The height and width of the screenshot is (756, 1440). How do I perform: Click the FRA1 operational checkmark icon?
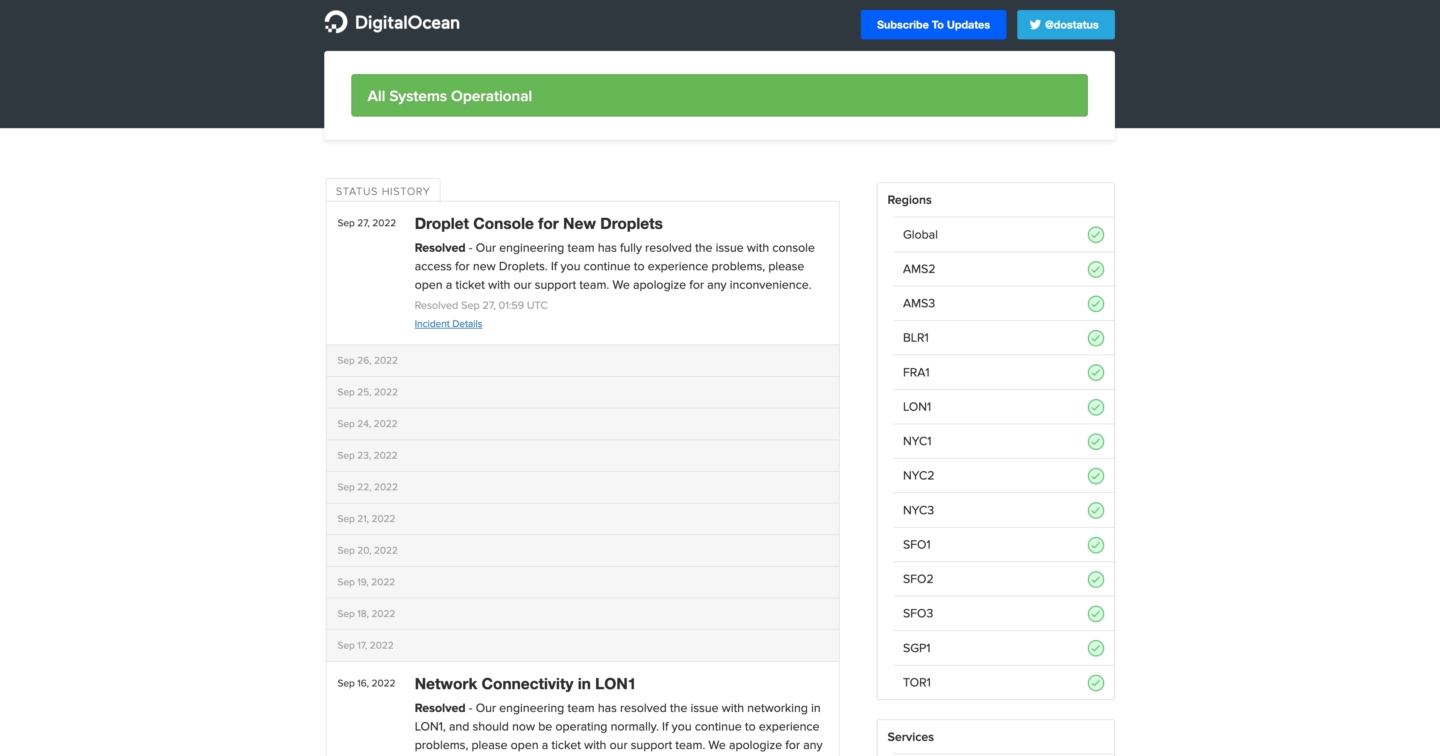point(1096,373)
